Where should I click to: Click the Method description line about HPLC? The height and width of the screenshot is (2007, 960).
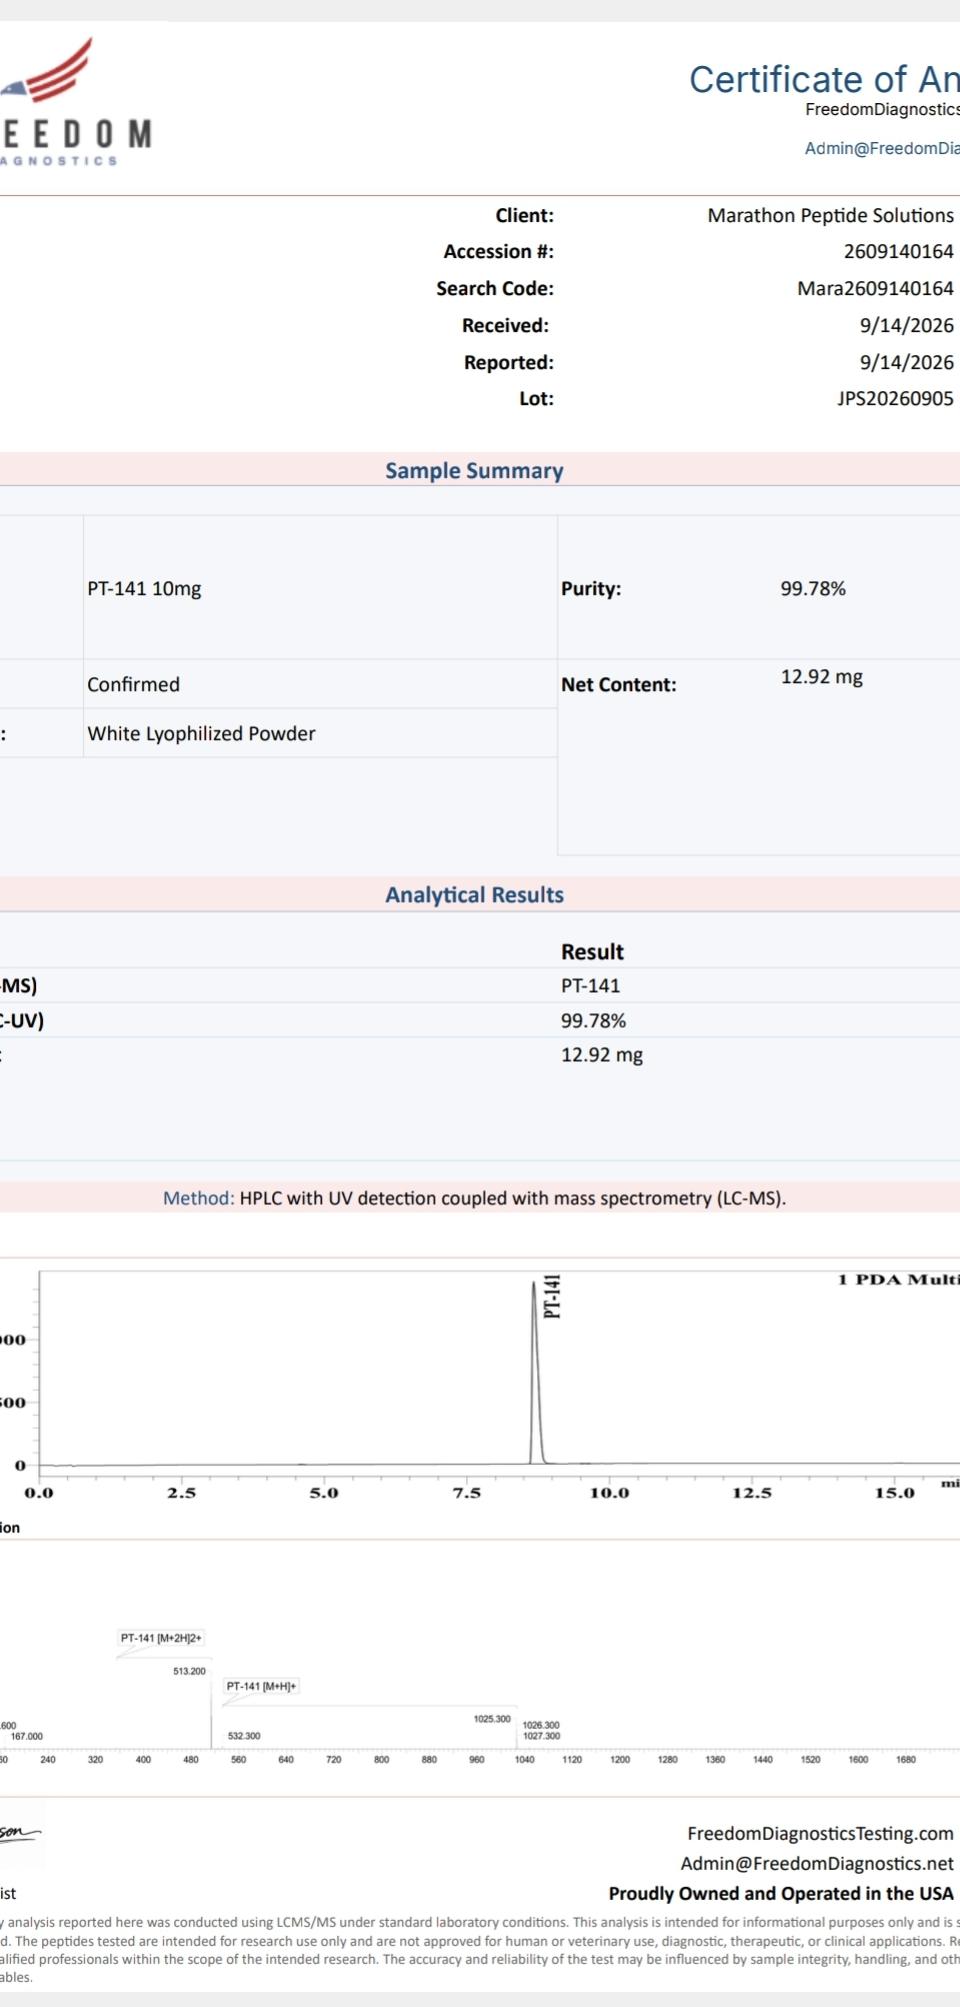475,1198
